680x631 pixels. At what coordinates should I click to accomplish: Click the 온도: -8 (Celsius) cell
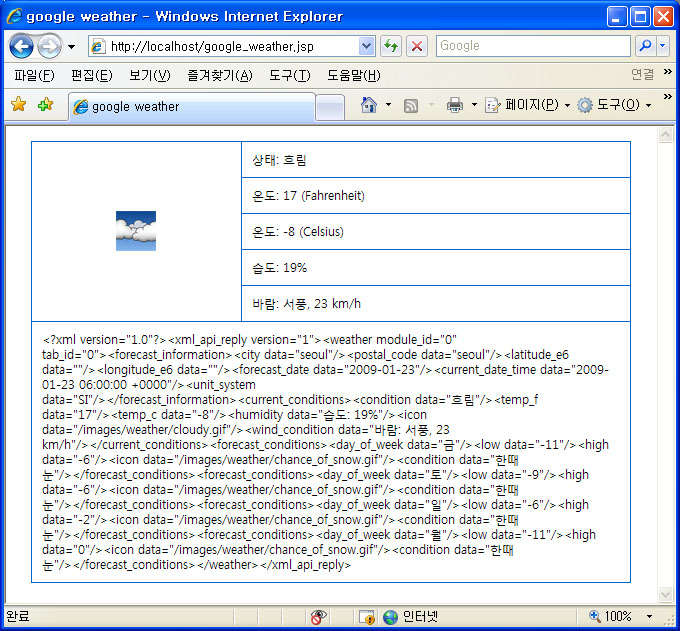coord(436,232)
